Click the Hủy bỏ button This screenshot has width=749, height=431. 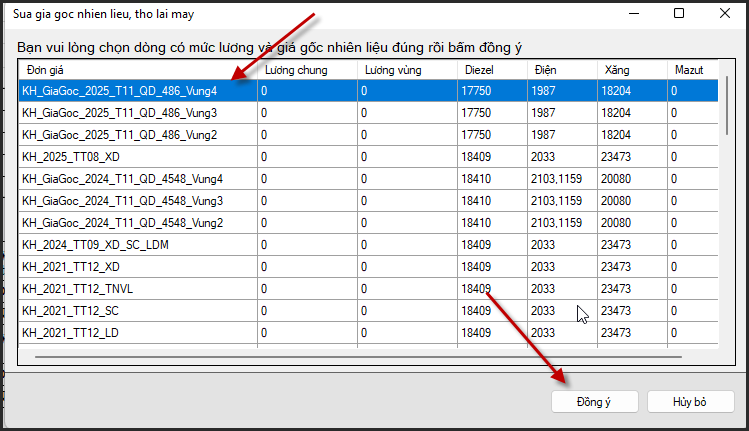coord(690,401)
